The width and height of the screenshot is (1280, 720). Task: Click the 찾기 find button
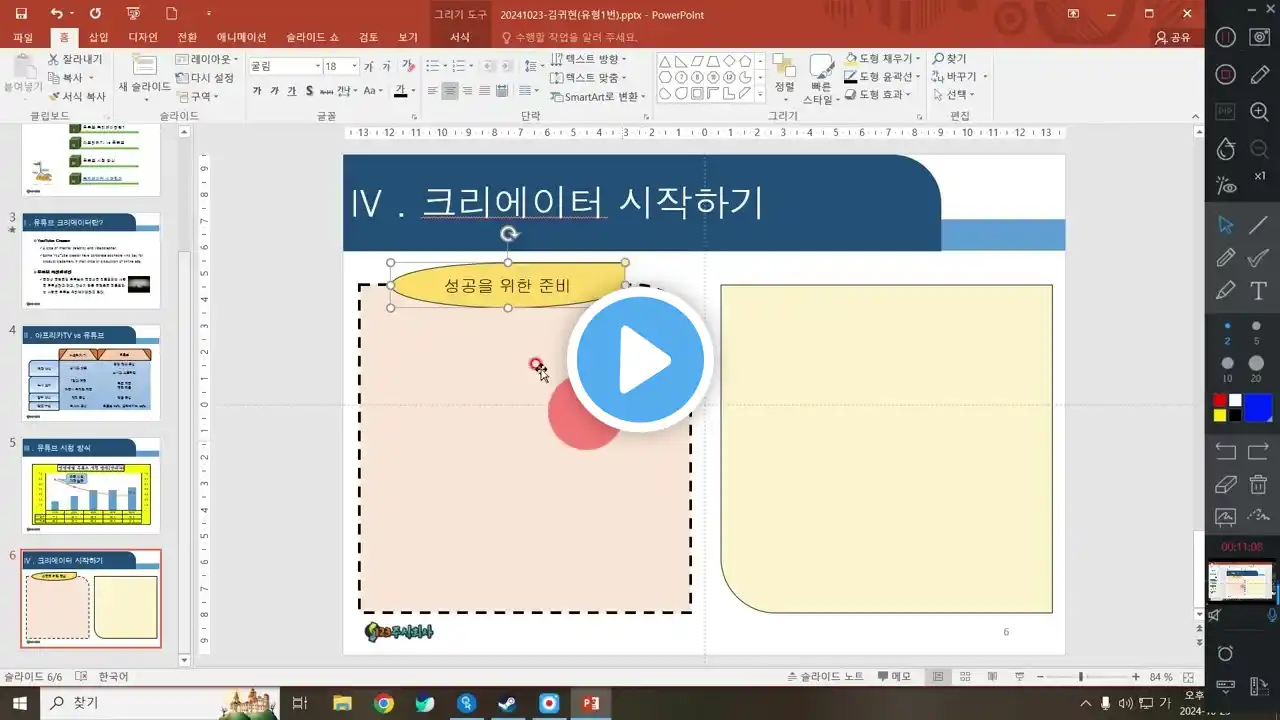pyautogui.click(x=950, y=59)
